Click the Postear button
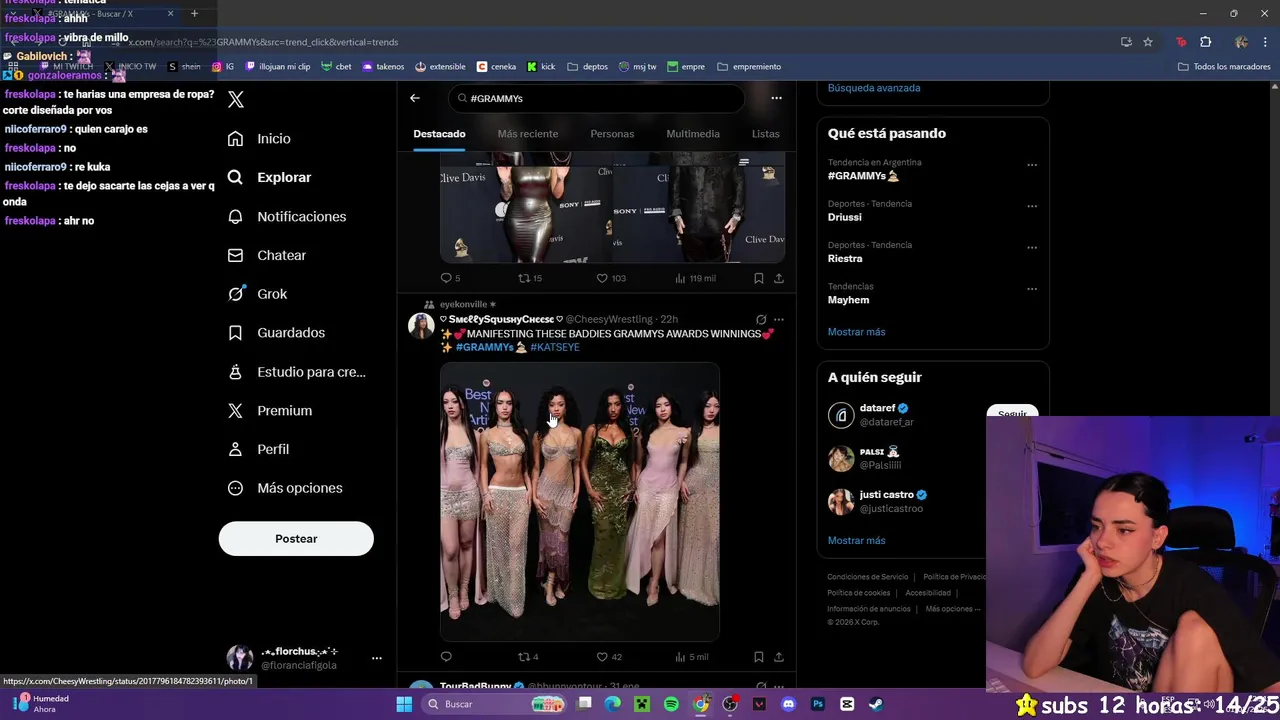Screen dimensions: 1280x720 click(x=296, y=538)
